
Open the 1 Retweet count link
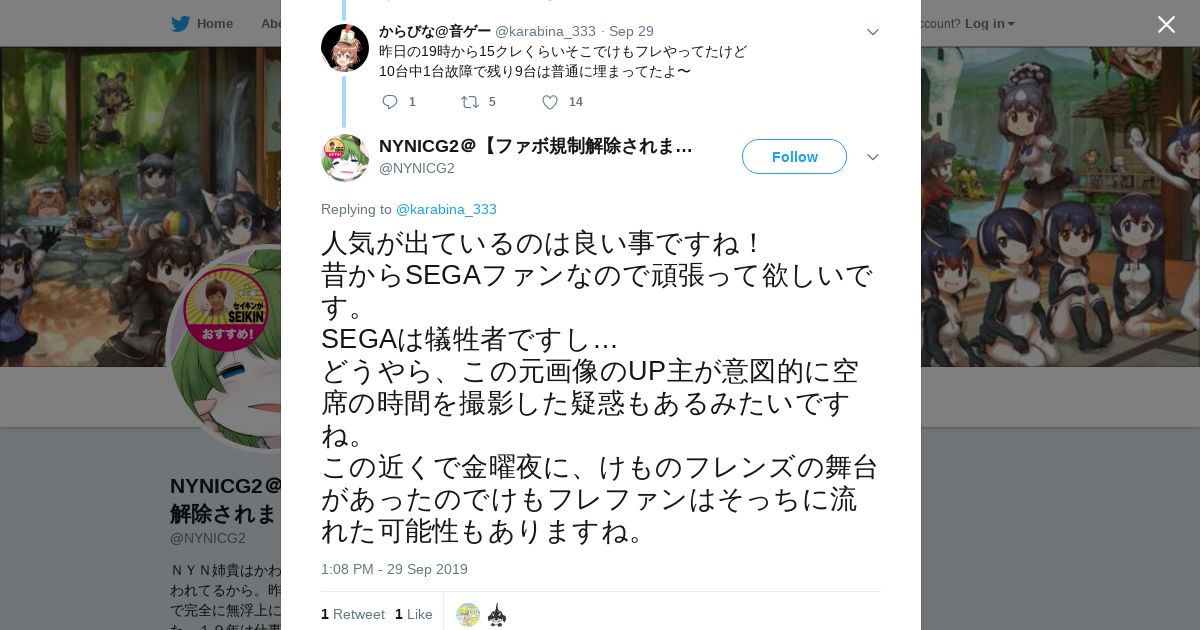coord(353,614)
